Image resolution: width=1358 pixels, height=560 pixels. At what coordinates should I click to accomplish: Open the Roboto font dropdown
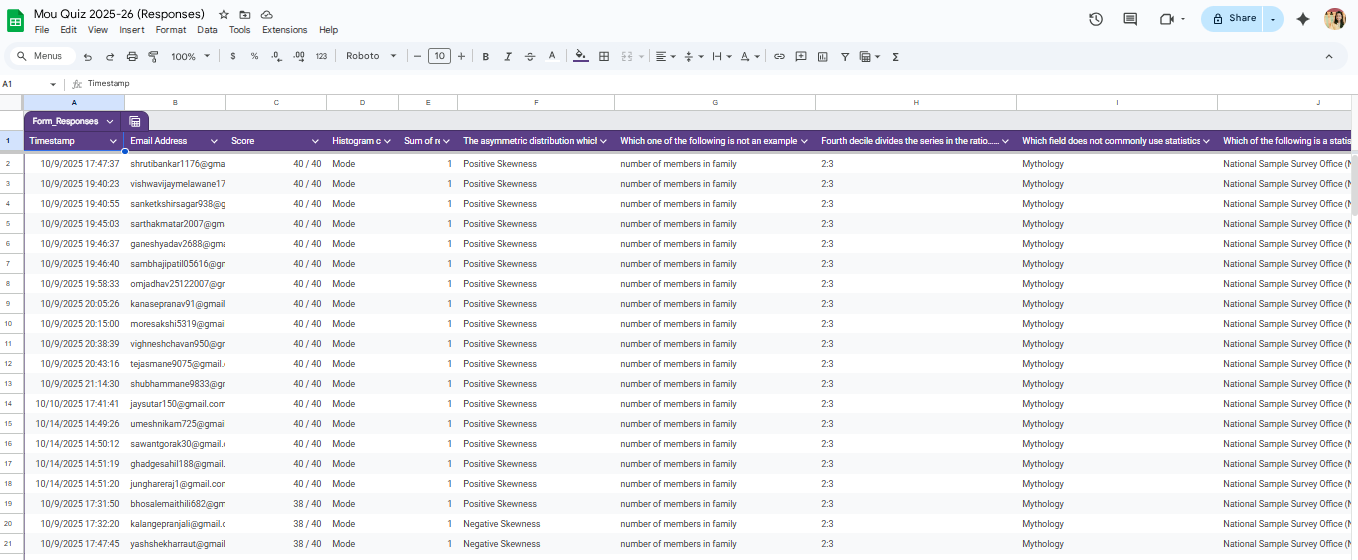pos(371,56)
